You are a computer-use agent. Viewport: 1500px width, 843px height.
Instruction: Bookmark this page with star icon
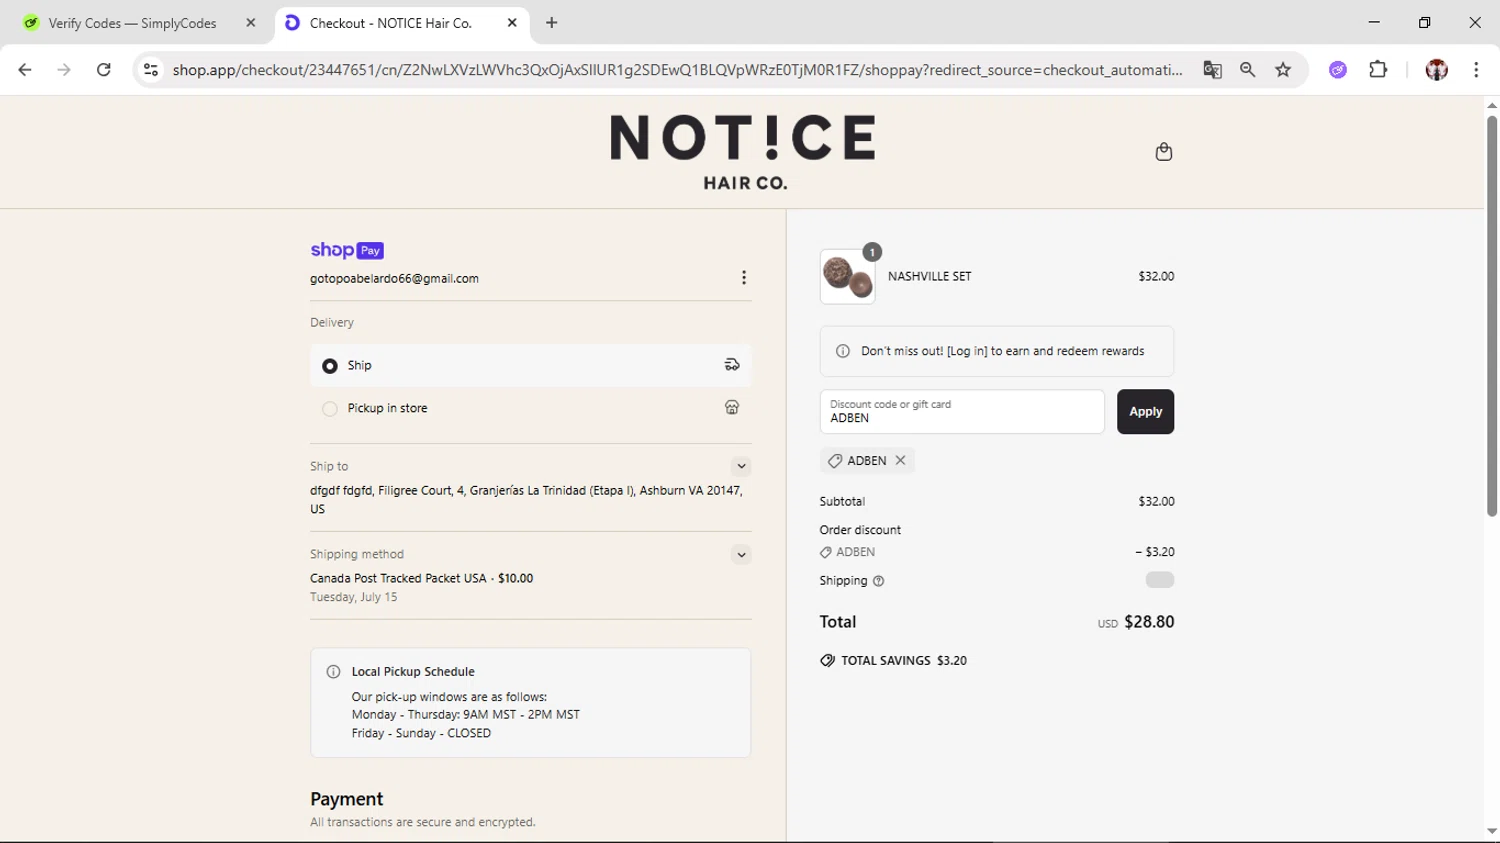tap(1283, 70)
